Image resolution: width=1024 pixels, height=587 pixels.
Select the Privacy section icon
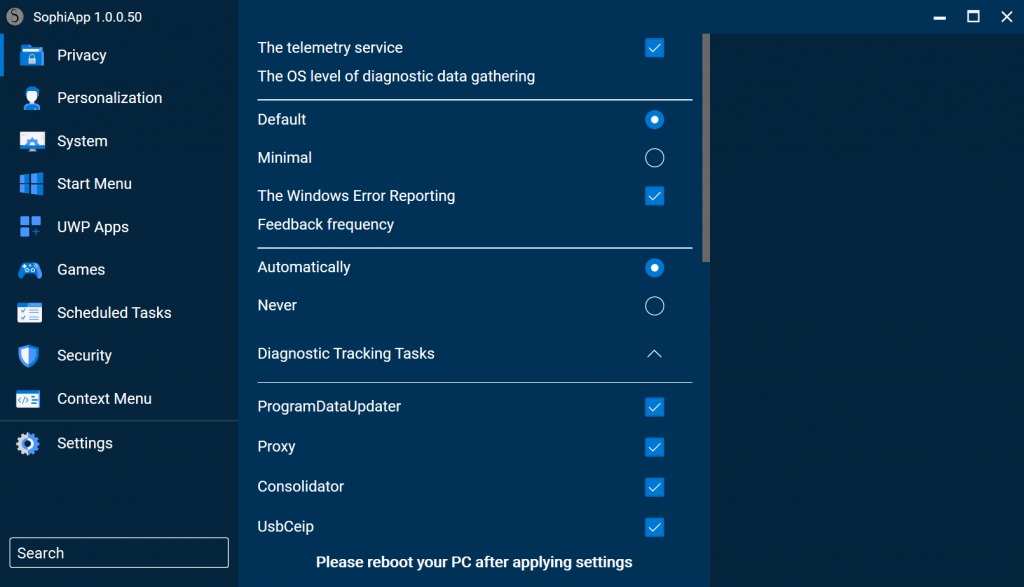point(30,55)
